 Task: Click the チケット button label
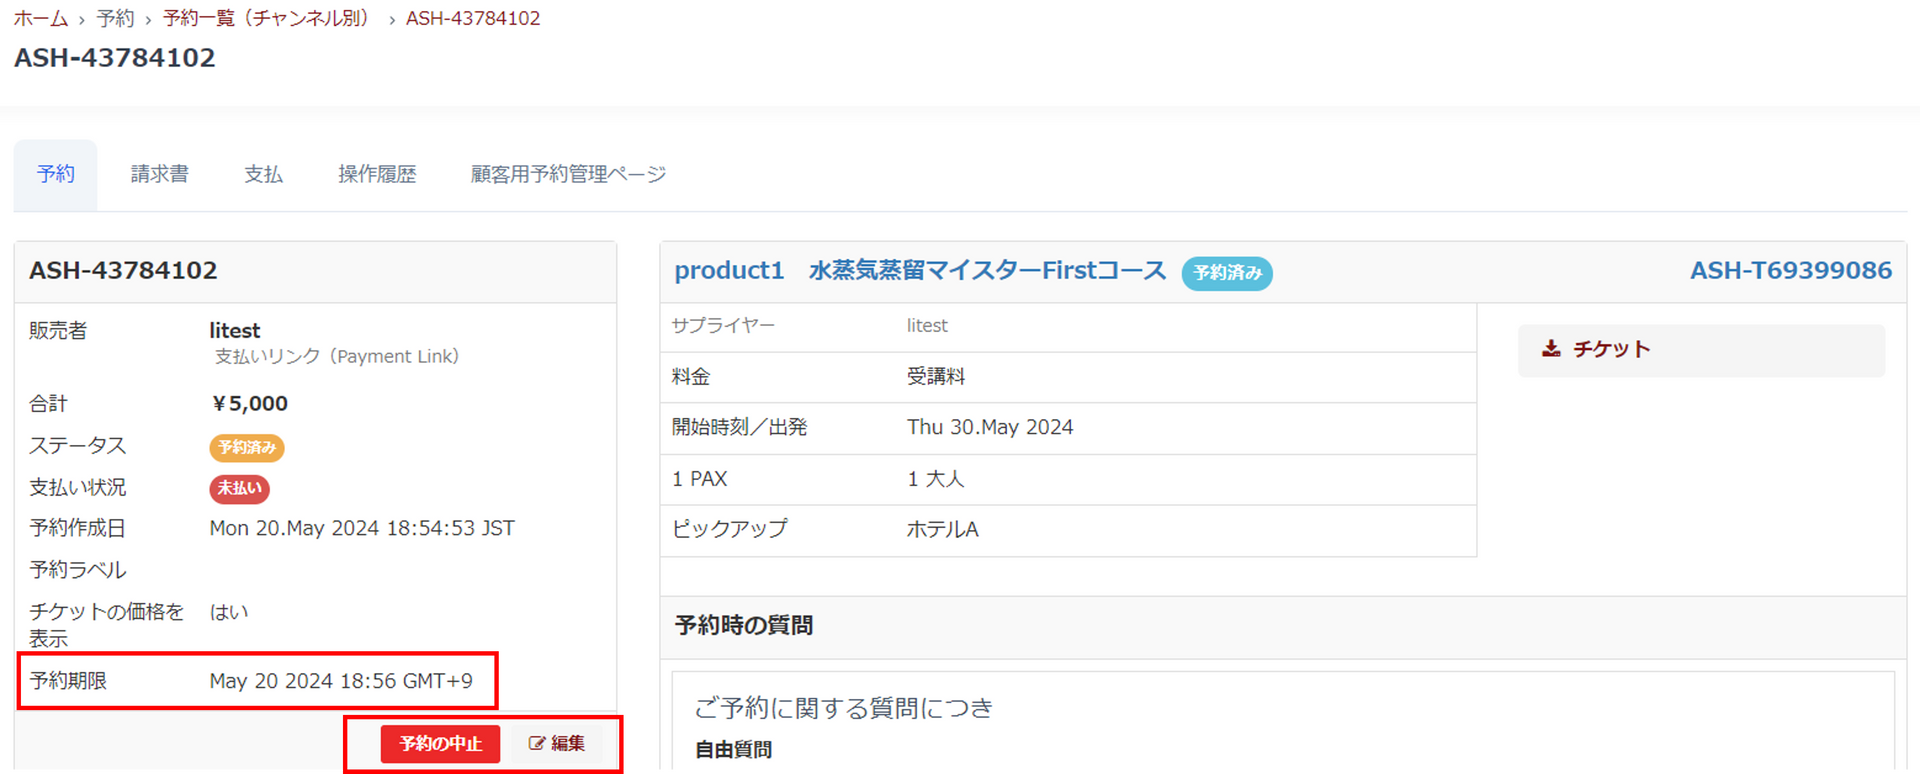[1611, 349]
